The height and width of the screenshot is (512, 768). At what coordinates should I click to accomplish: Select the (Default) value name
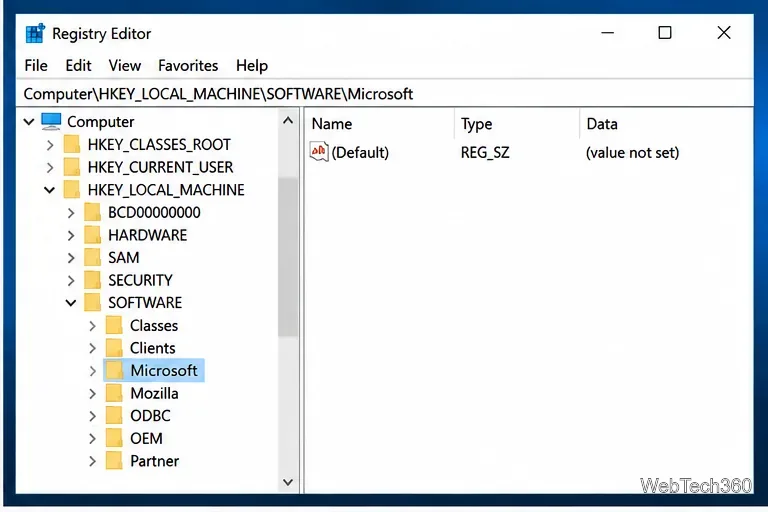click(x=360, y=152)
